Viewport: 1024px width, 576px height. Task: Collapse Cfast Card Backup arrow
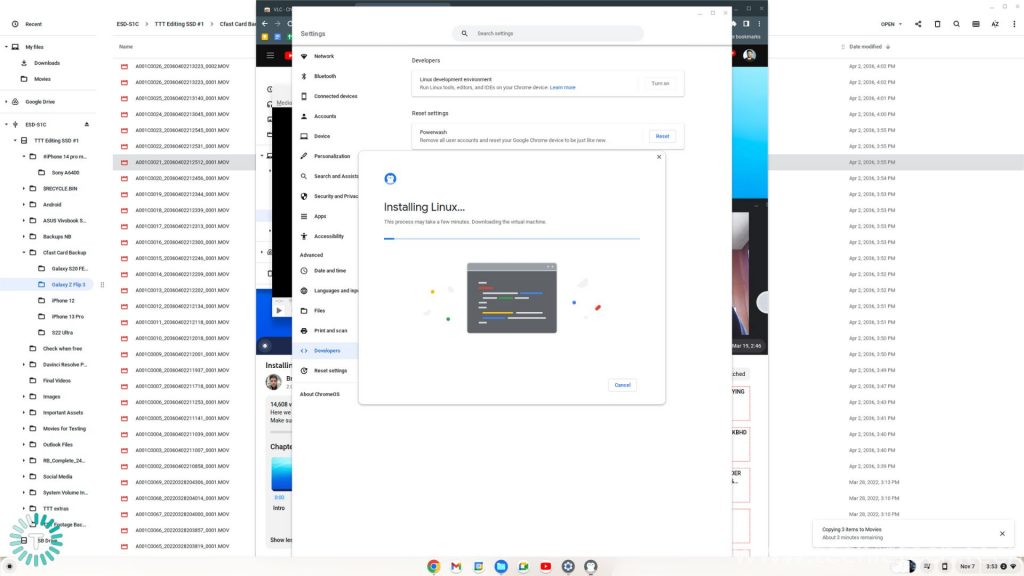pos(24,253)
